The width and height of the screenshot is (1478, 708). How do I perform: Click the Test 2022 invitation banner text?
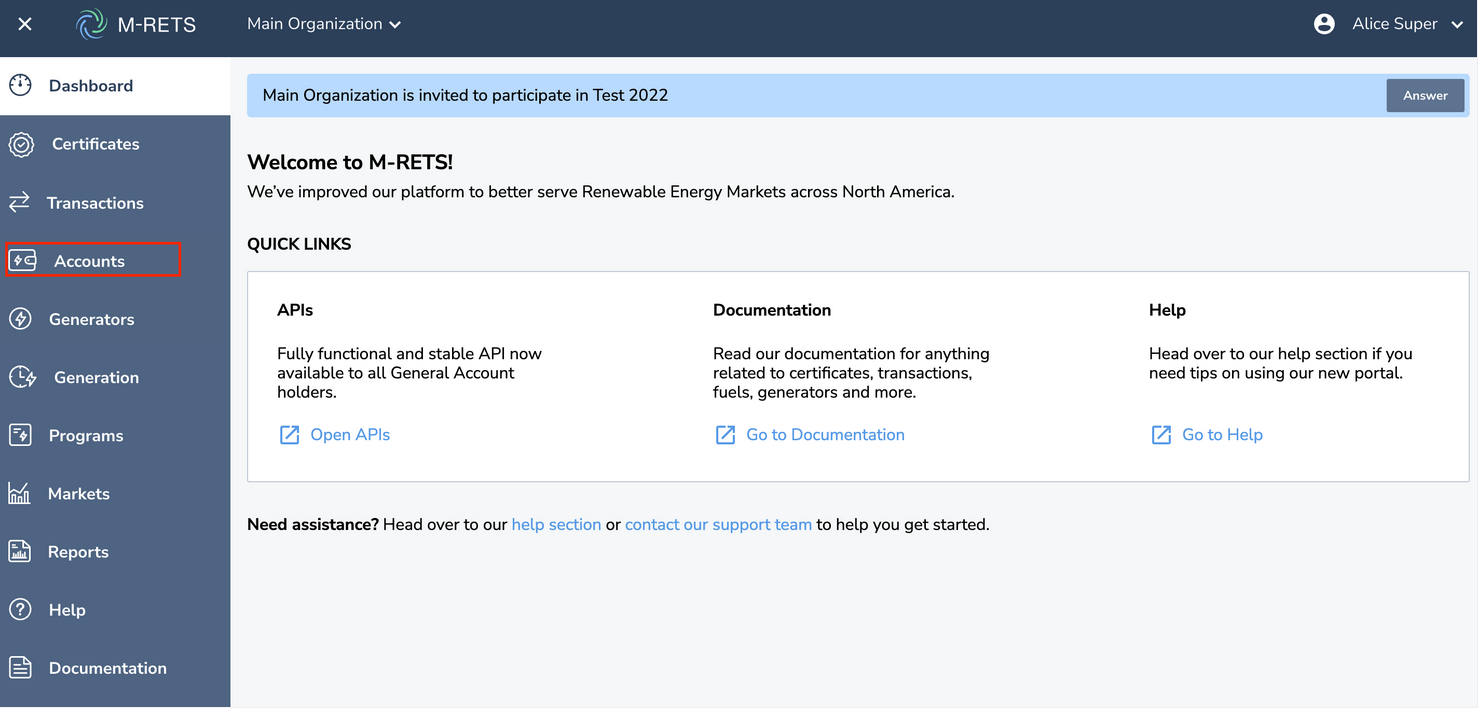(x=465, y=95)
